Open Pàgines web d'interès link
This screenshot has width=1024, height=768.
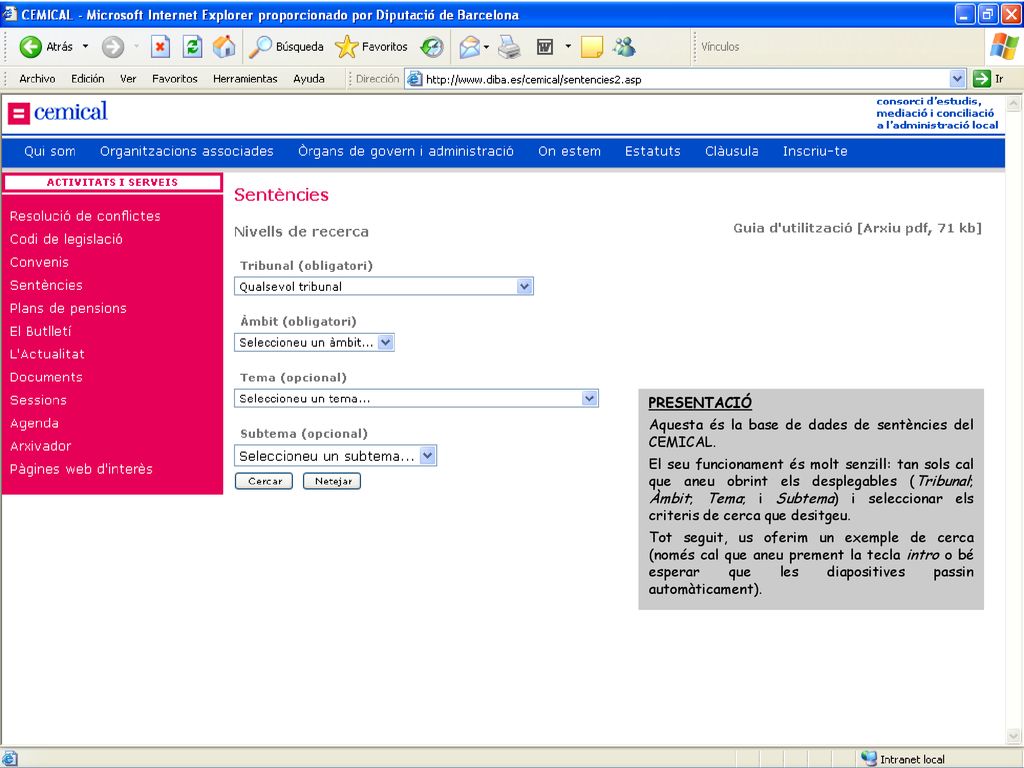[x=81, y=469]
